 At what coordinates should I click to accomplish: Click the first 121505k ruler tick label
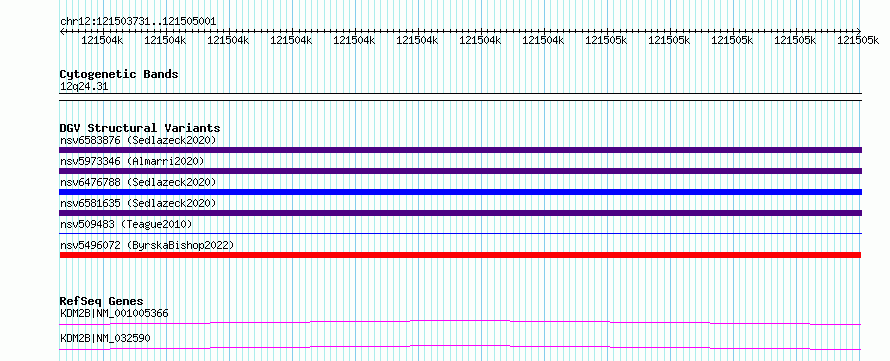click(x=606, y=40)
